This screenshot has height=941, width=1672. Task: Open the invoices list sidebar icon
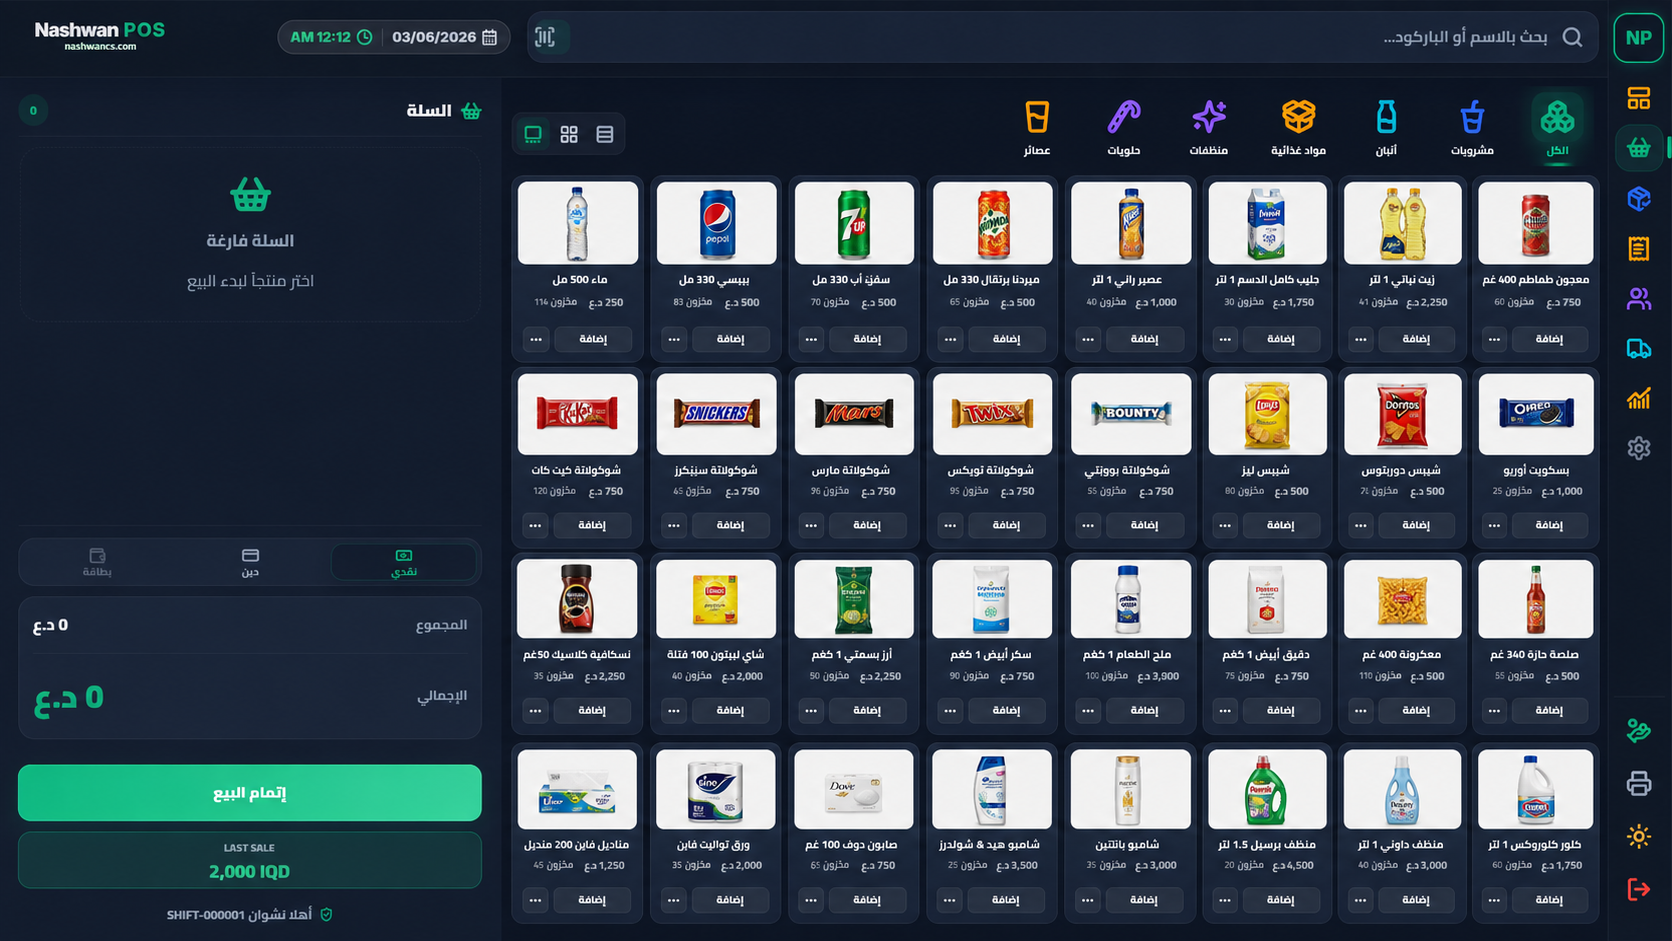[1638, 248]
